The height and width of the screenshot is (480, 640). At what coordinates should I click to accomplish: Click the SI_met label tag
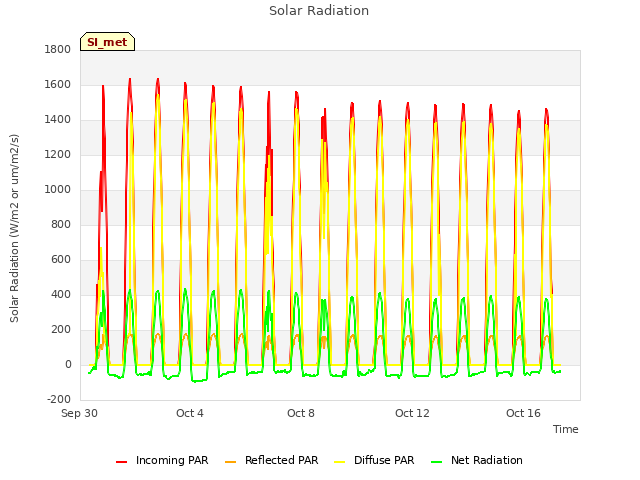(107, 42)
